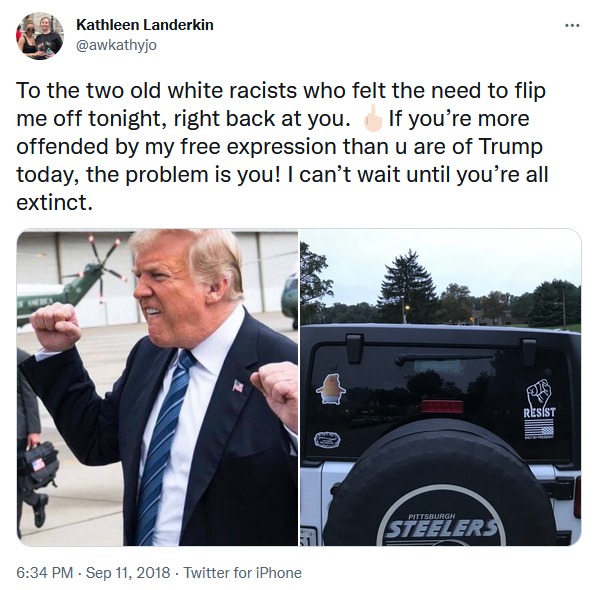Click the Twitter for iPhone source link

243,573
